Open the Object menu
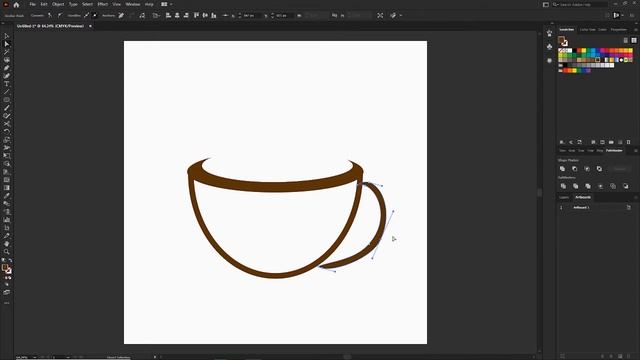The width and height of the screenshot is (640, 360). tap(58, 4)
